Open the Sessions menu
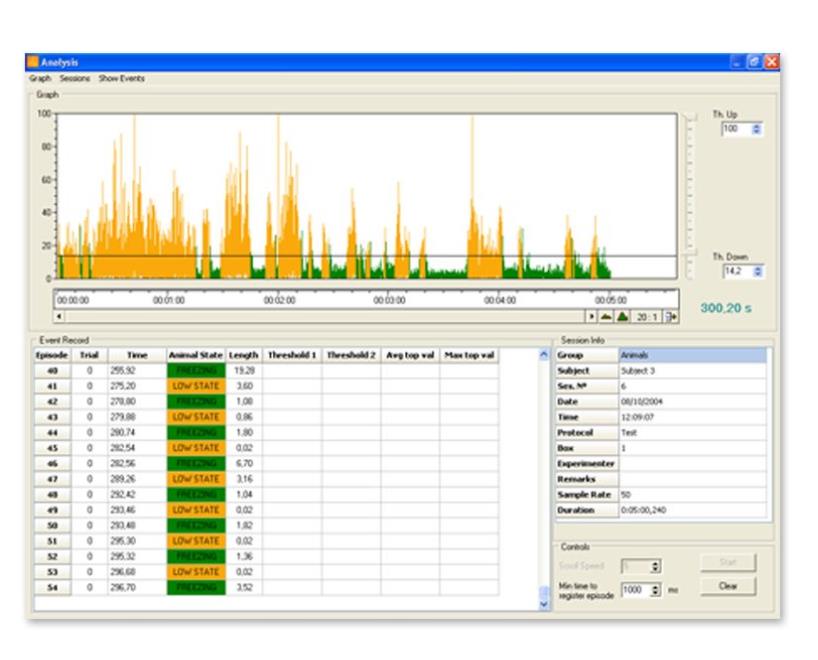 pyautogui.click(x=74, y=78)
